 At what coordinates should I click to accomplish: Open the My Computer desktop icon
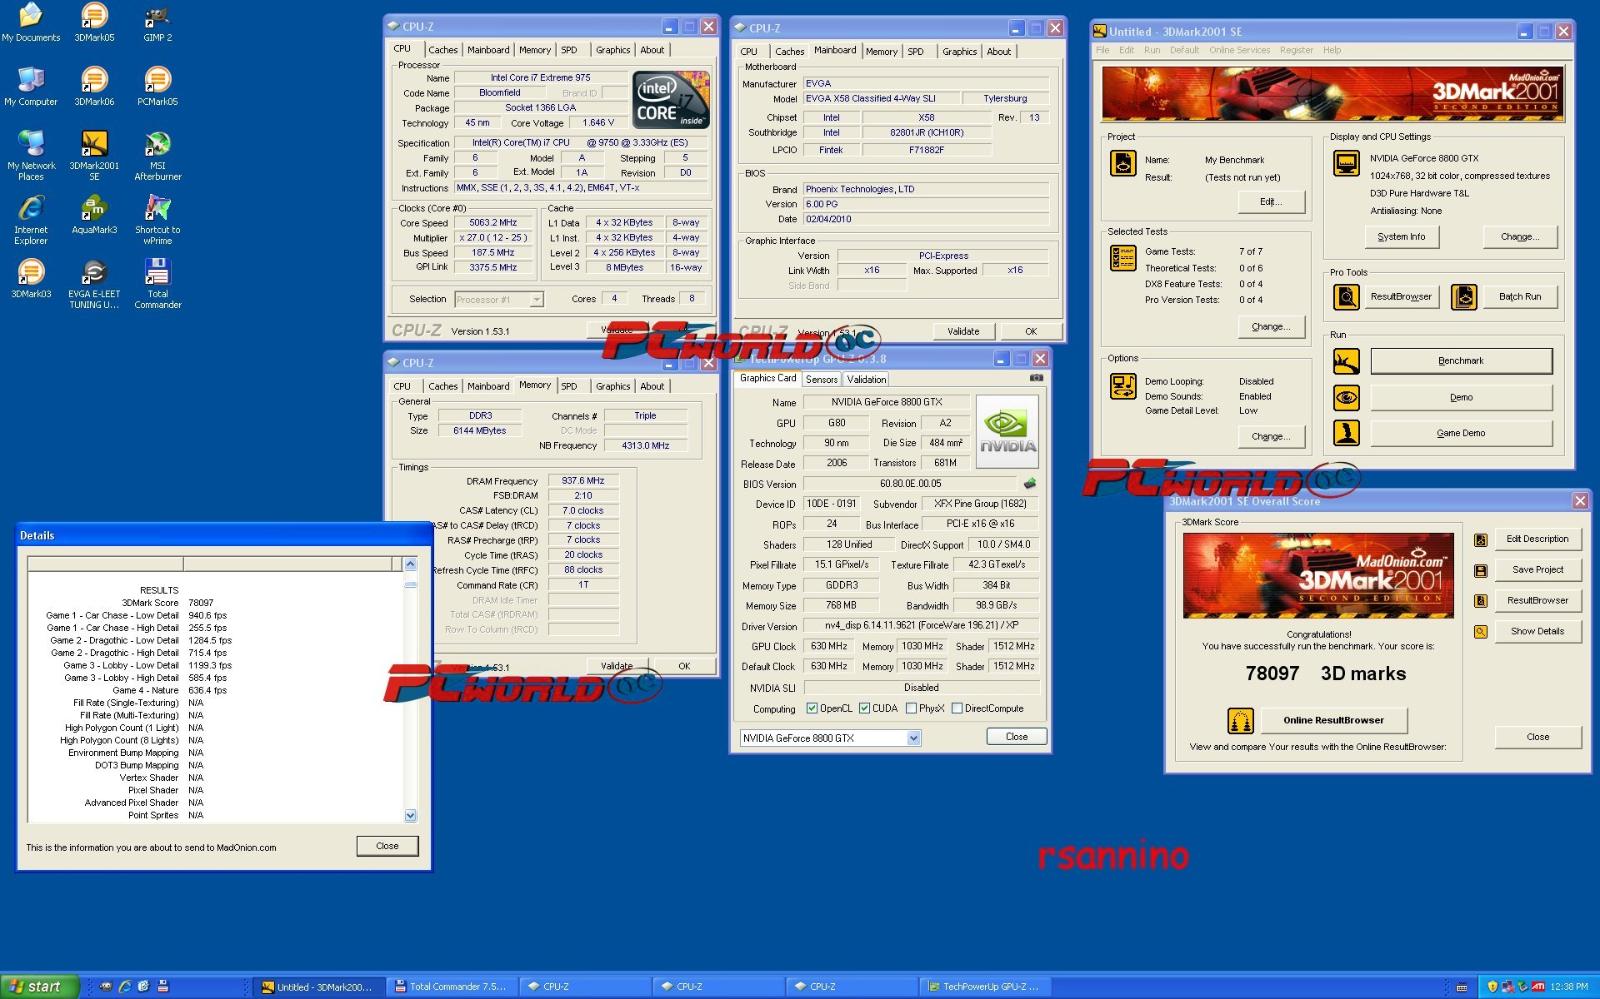point(31,87)
